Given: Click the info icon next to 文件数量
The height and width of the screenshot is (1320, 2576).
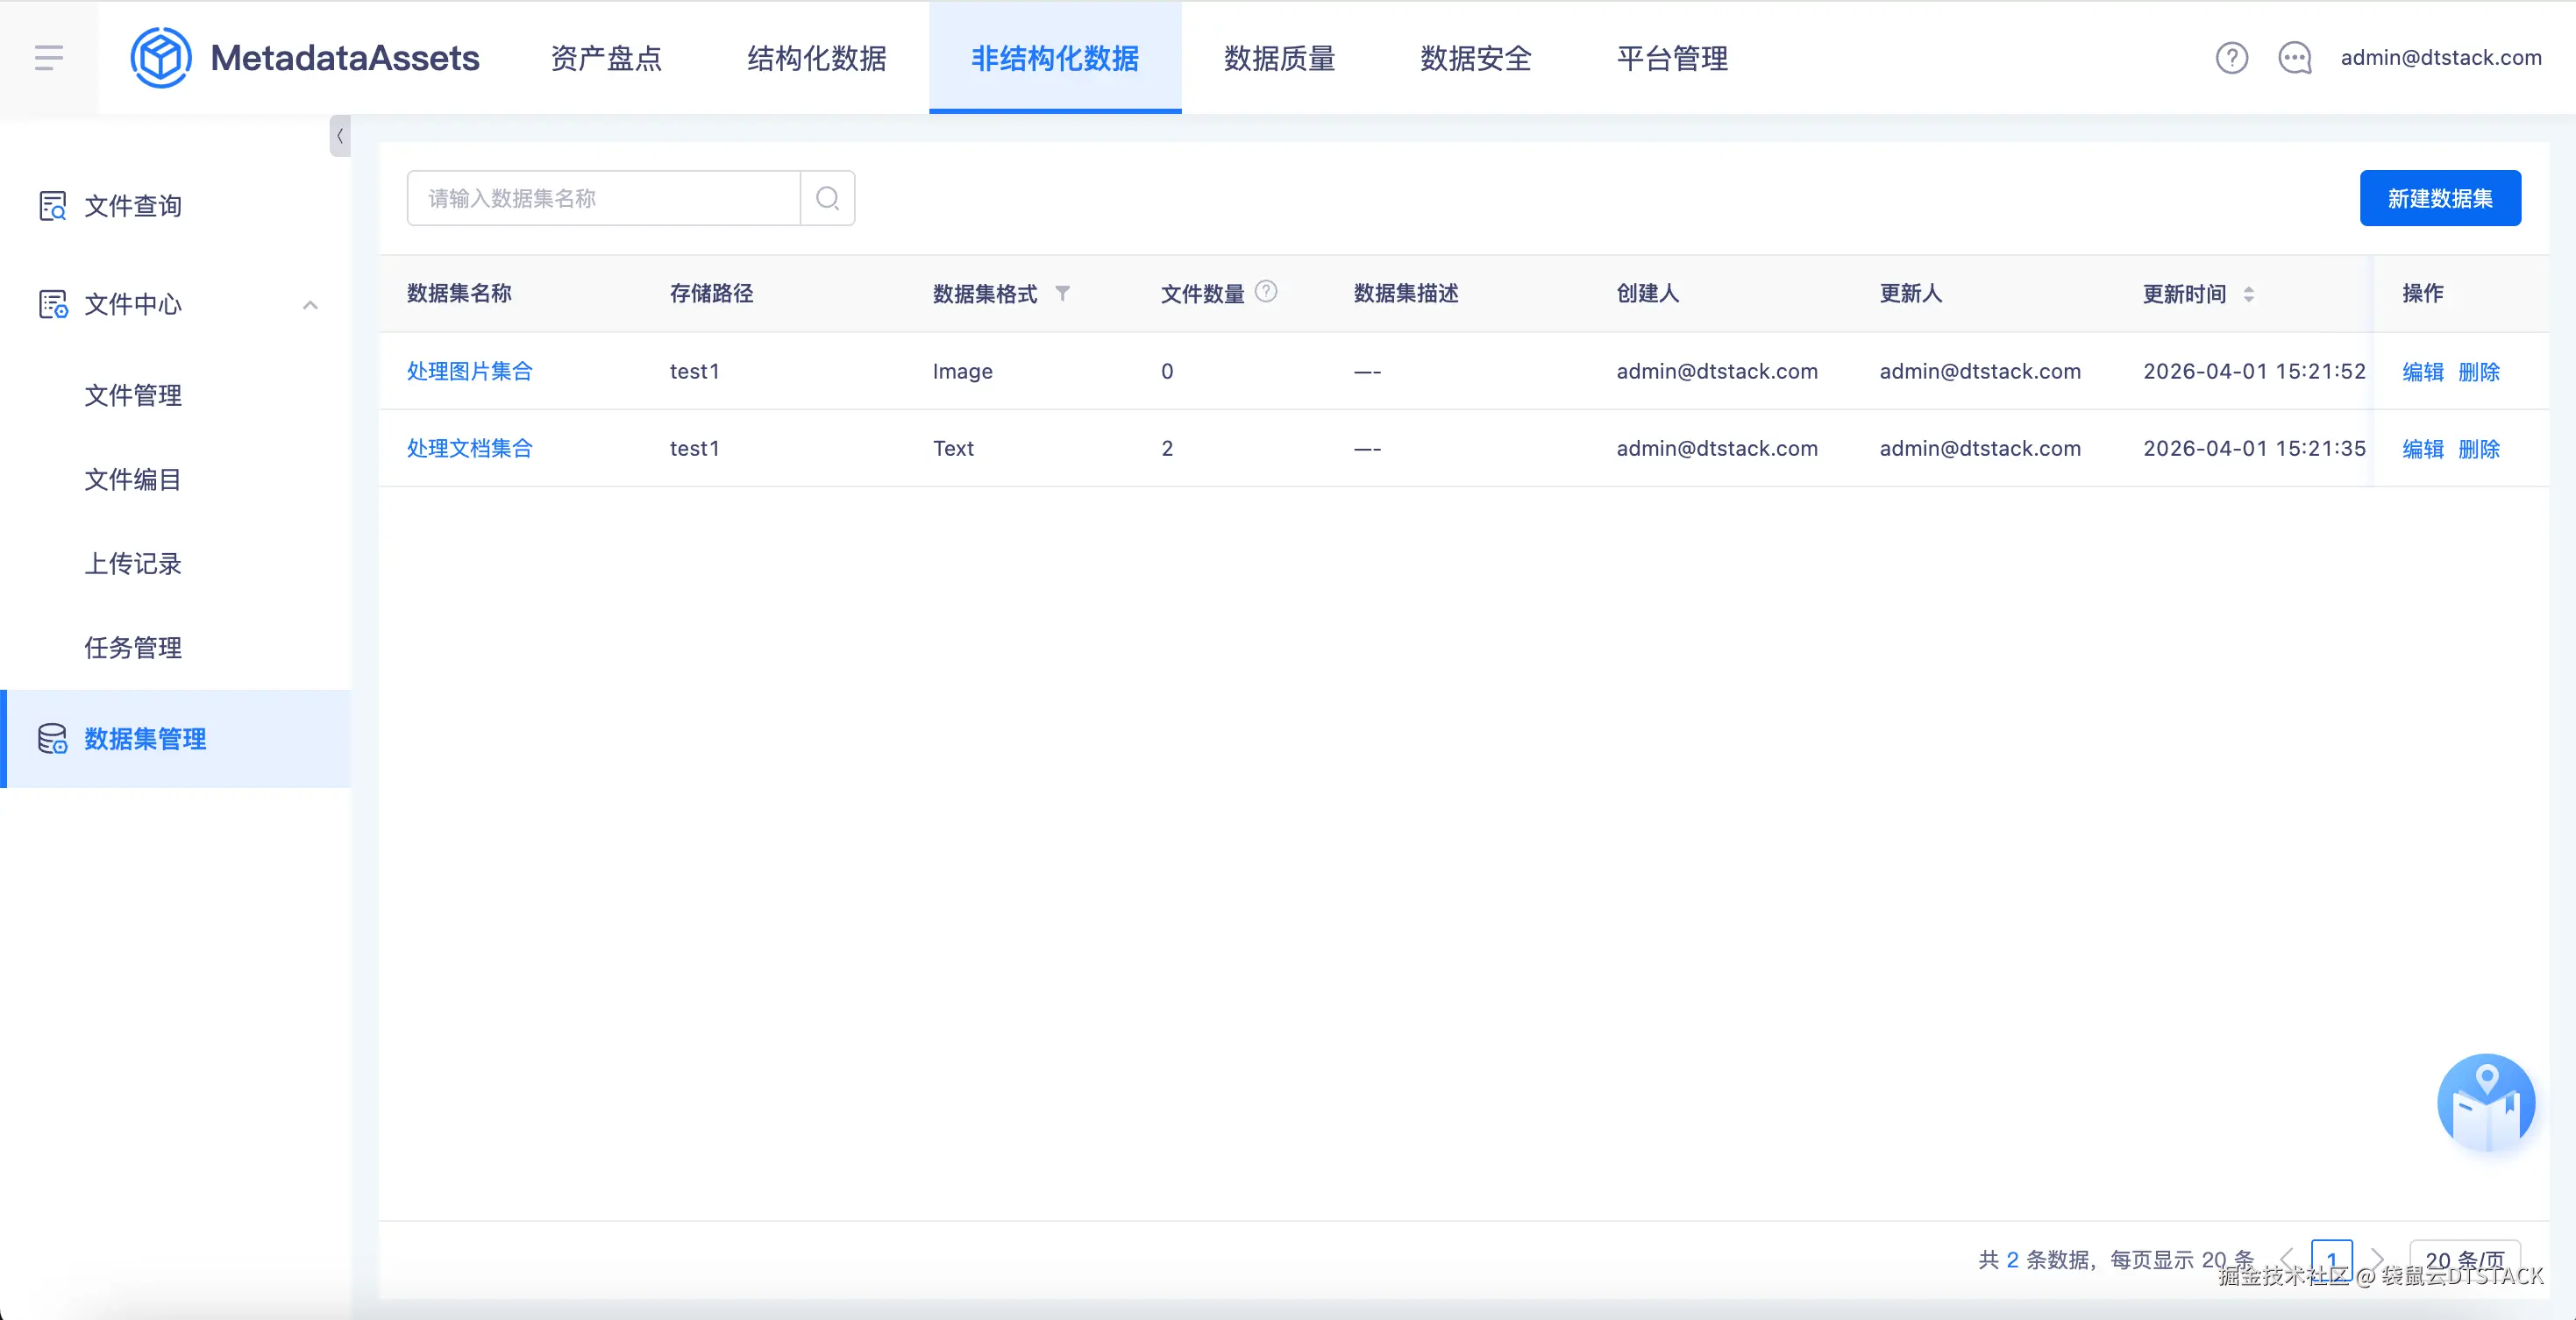Looking at the screenshot, I should [1266, 291].
